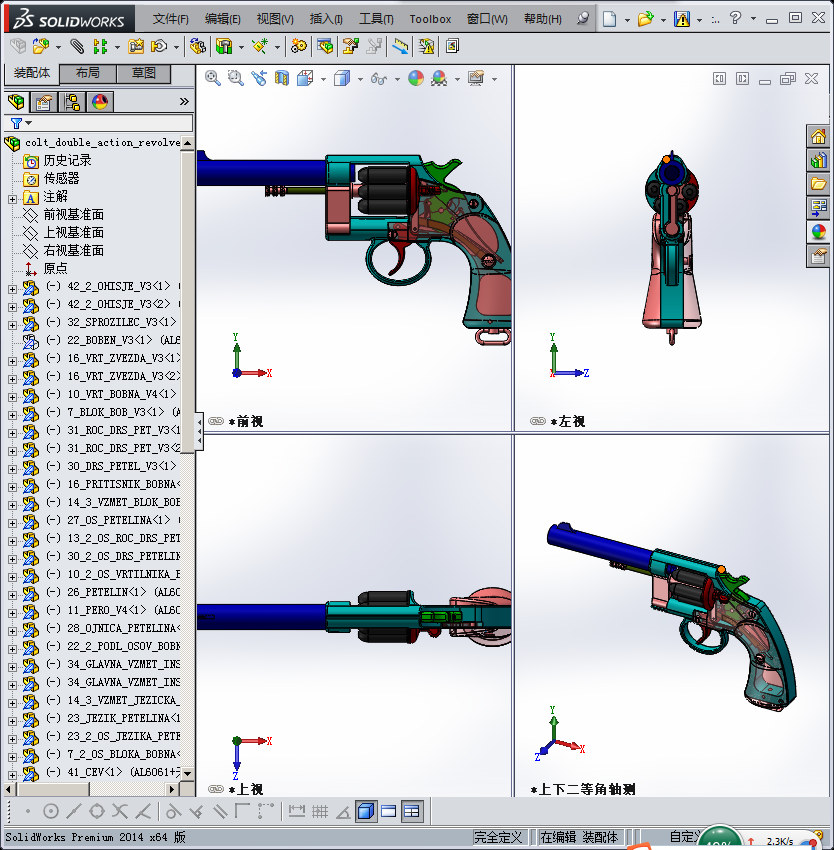Click the Help question mark icon
Image resolution: width=834 pixels, height=850 pixels.
735,18
